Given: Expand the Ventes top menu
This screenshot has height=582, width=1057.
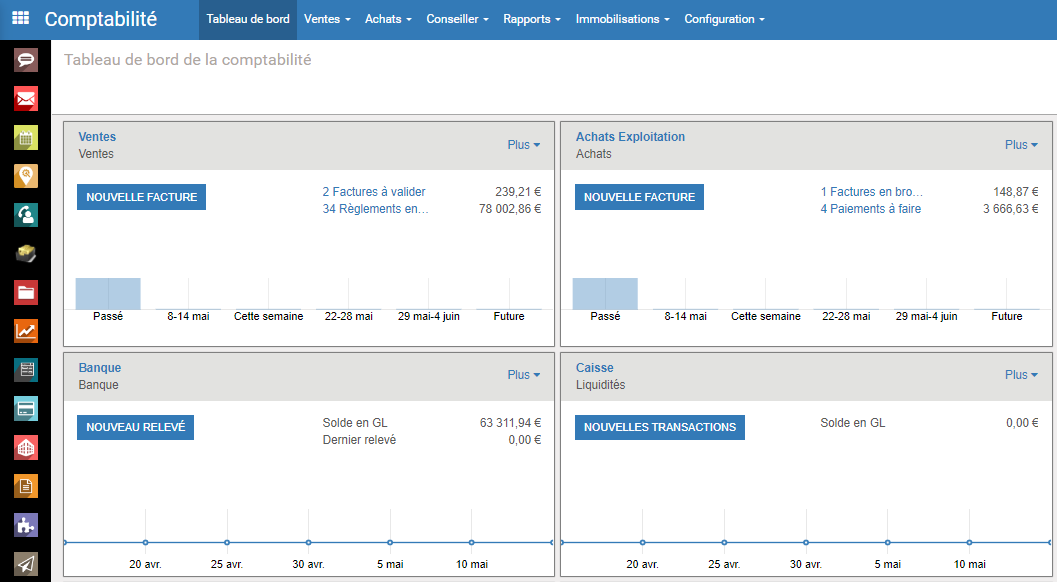Looking at the screenshot, I should click(x=327, y=19).
